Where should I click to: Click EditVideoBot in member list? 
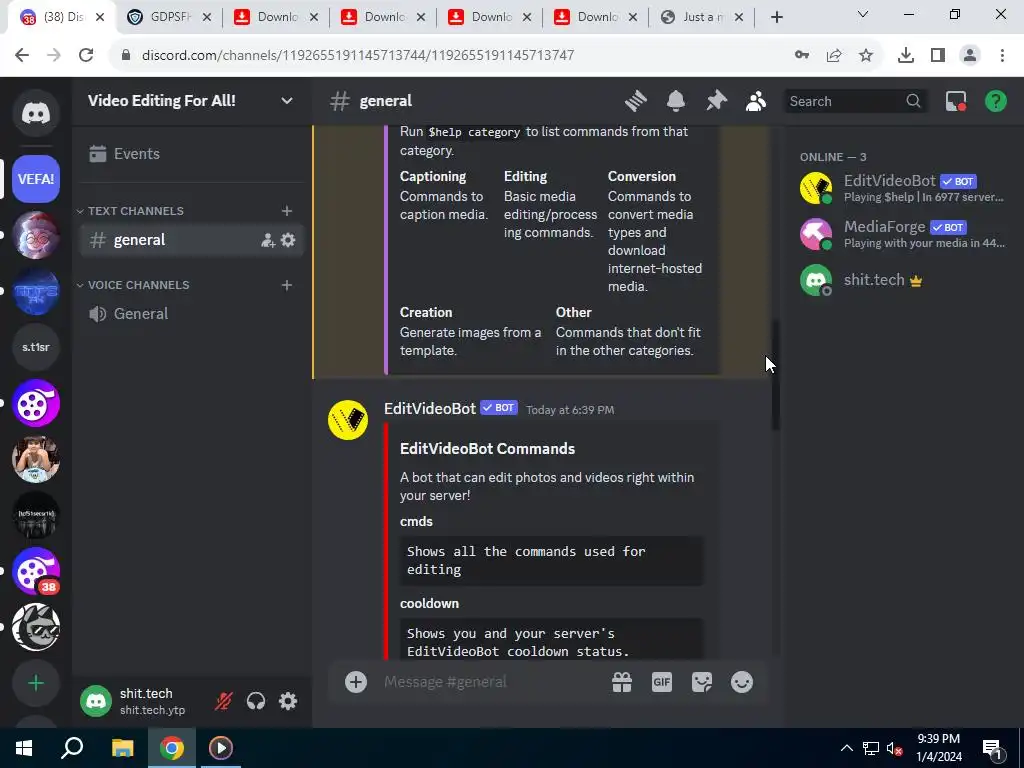[902, 188]
